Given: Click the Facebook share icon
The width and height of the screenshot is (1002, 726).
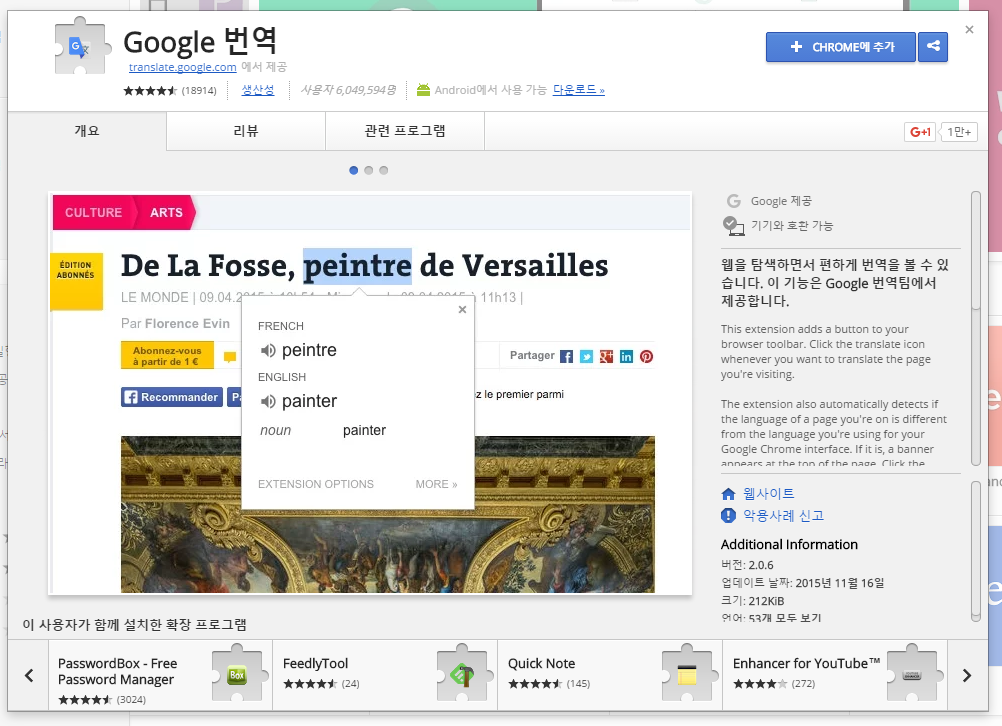Looking at the screenshot, I should pyautogui.click(x=566, y=357).
